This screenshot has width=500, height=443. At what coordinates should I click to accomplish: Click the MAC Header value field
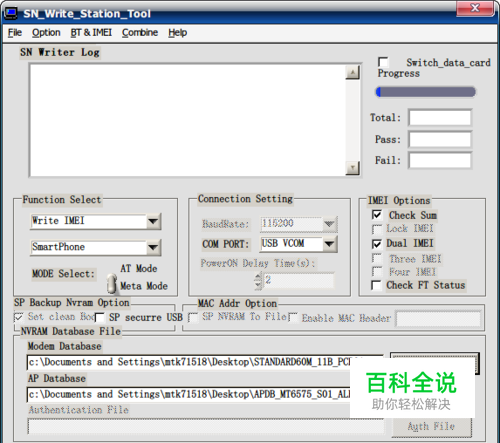pos(438,319)
